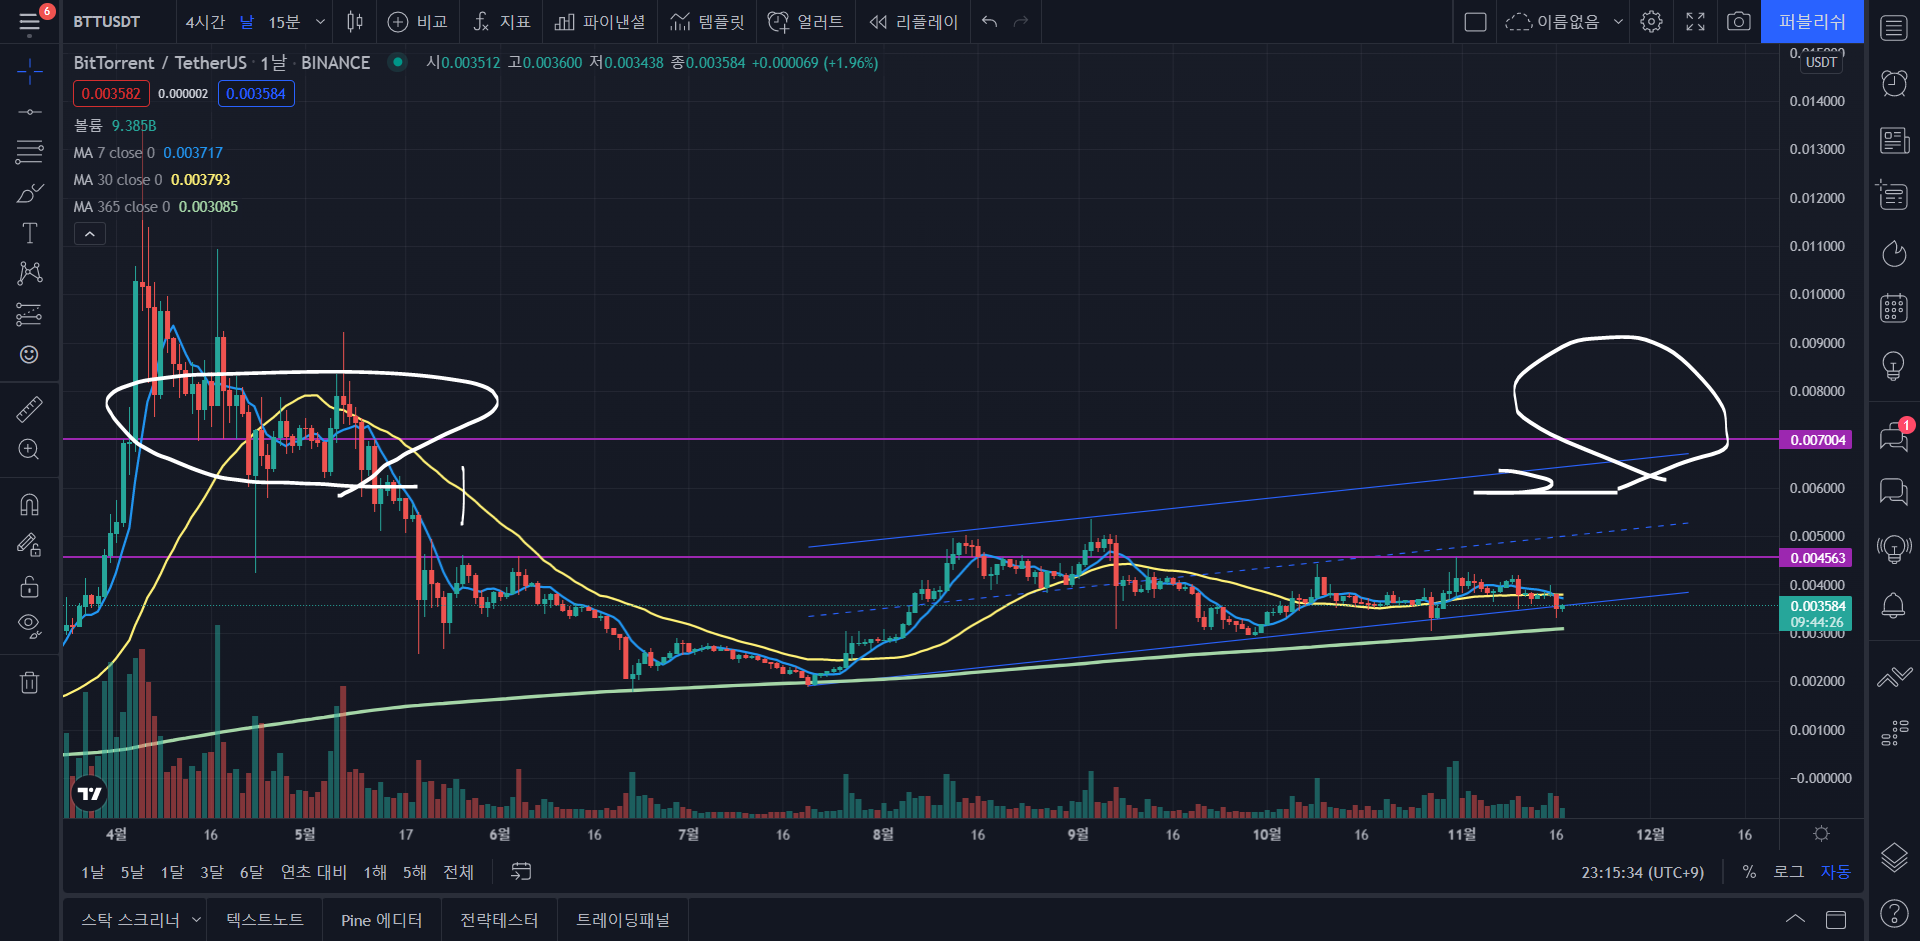Viewport: 1920px width, 941px height.
Task: Hide all drawings with eye icon
Action: pos(30,627)
